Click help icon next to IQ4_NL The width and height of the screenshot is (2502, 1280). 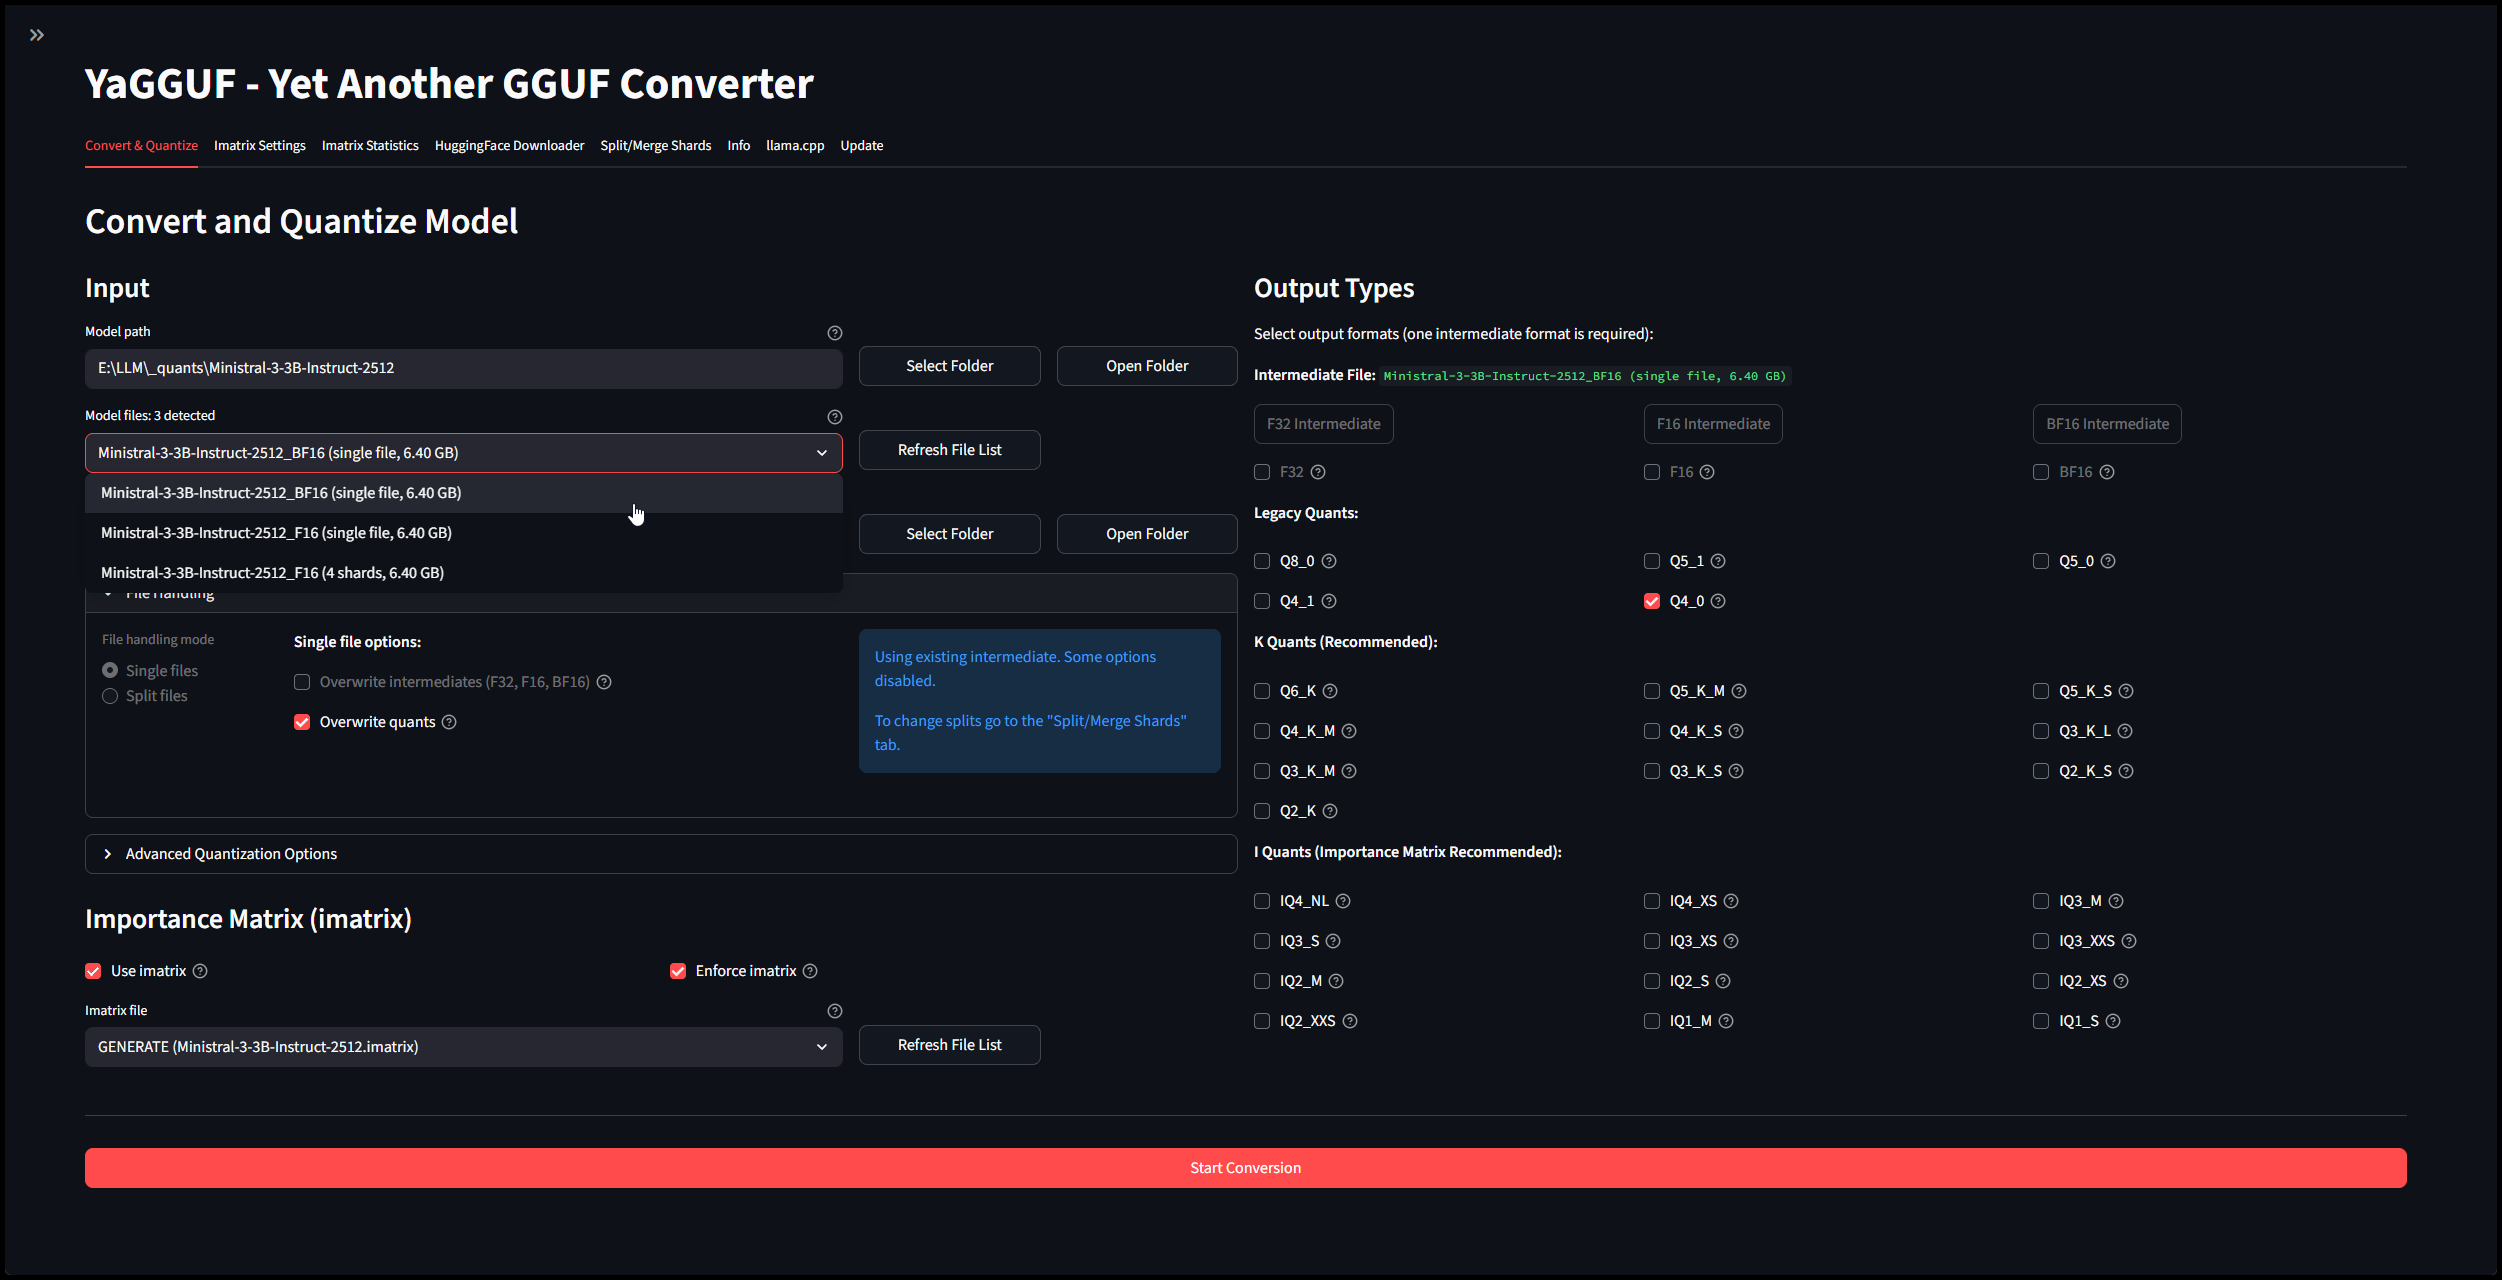tap(1343, 901)
